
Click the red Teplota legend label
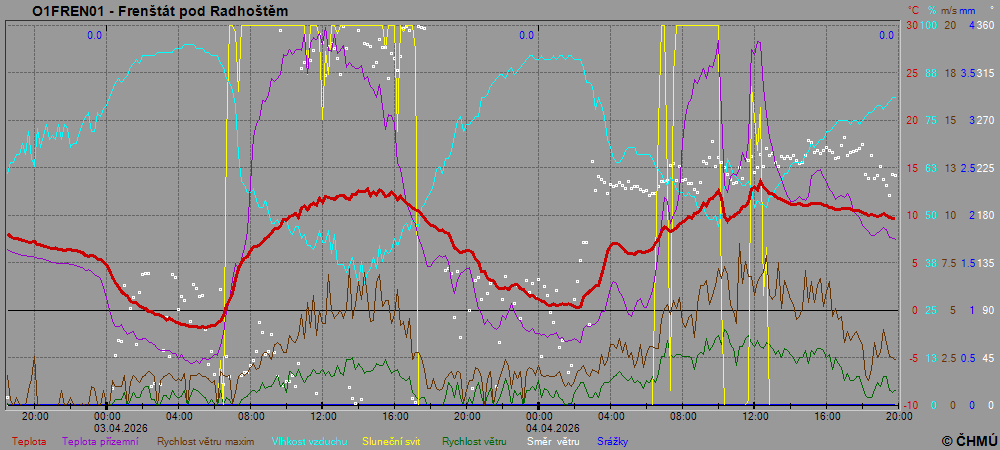coord(28,441)
